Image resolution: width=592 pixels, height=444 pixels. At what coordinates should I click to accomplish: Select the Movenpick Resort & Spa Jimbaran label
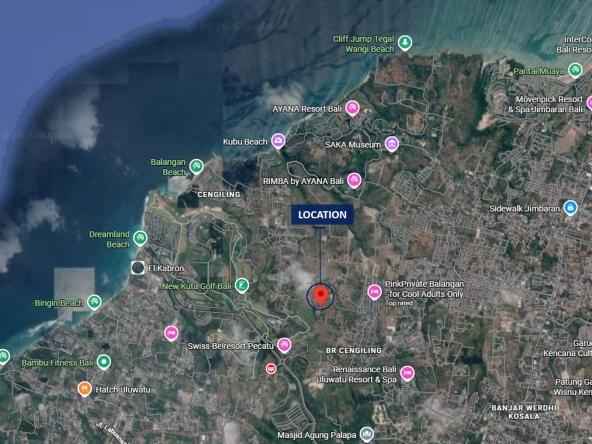coord(546,104)
